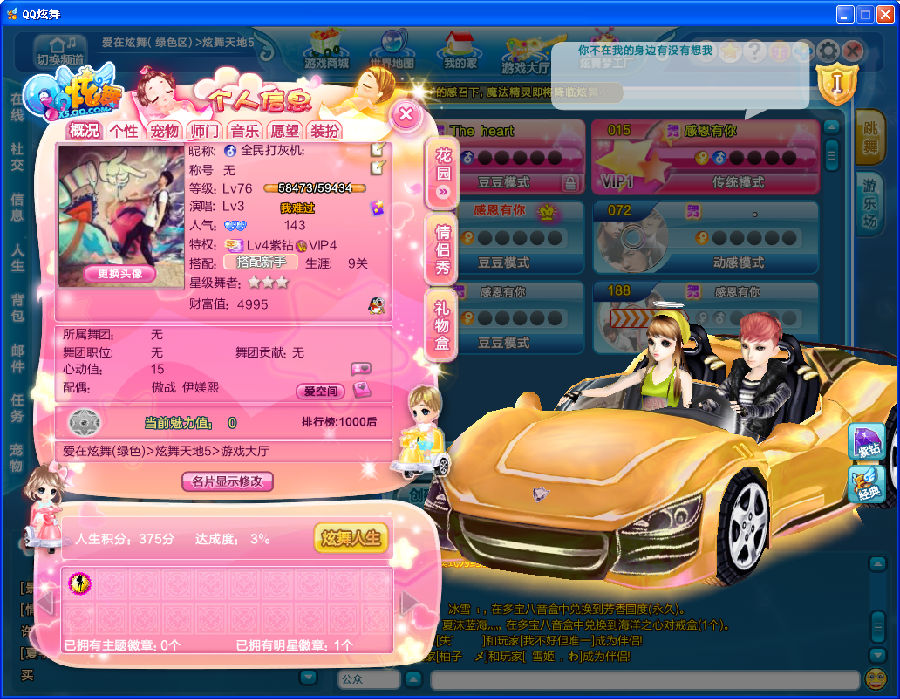Image resolution: width=900 pixels, height=699 pixels.
Task: Click the experience progress bar 58473/59434
Action: (314, 188)
